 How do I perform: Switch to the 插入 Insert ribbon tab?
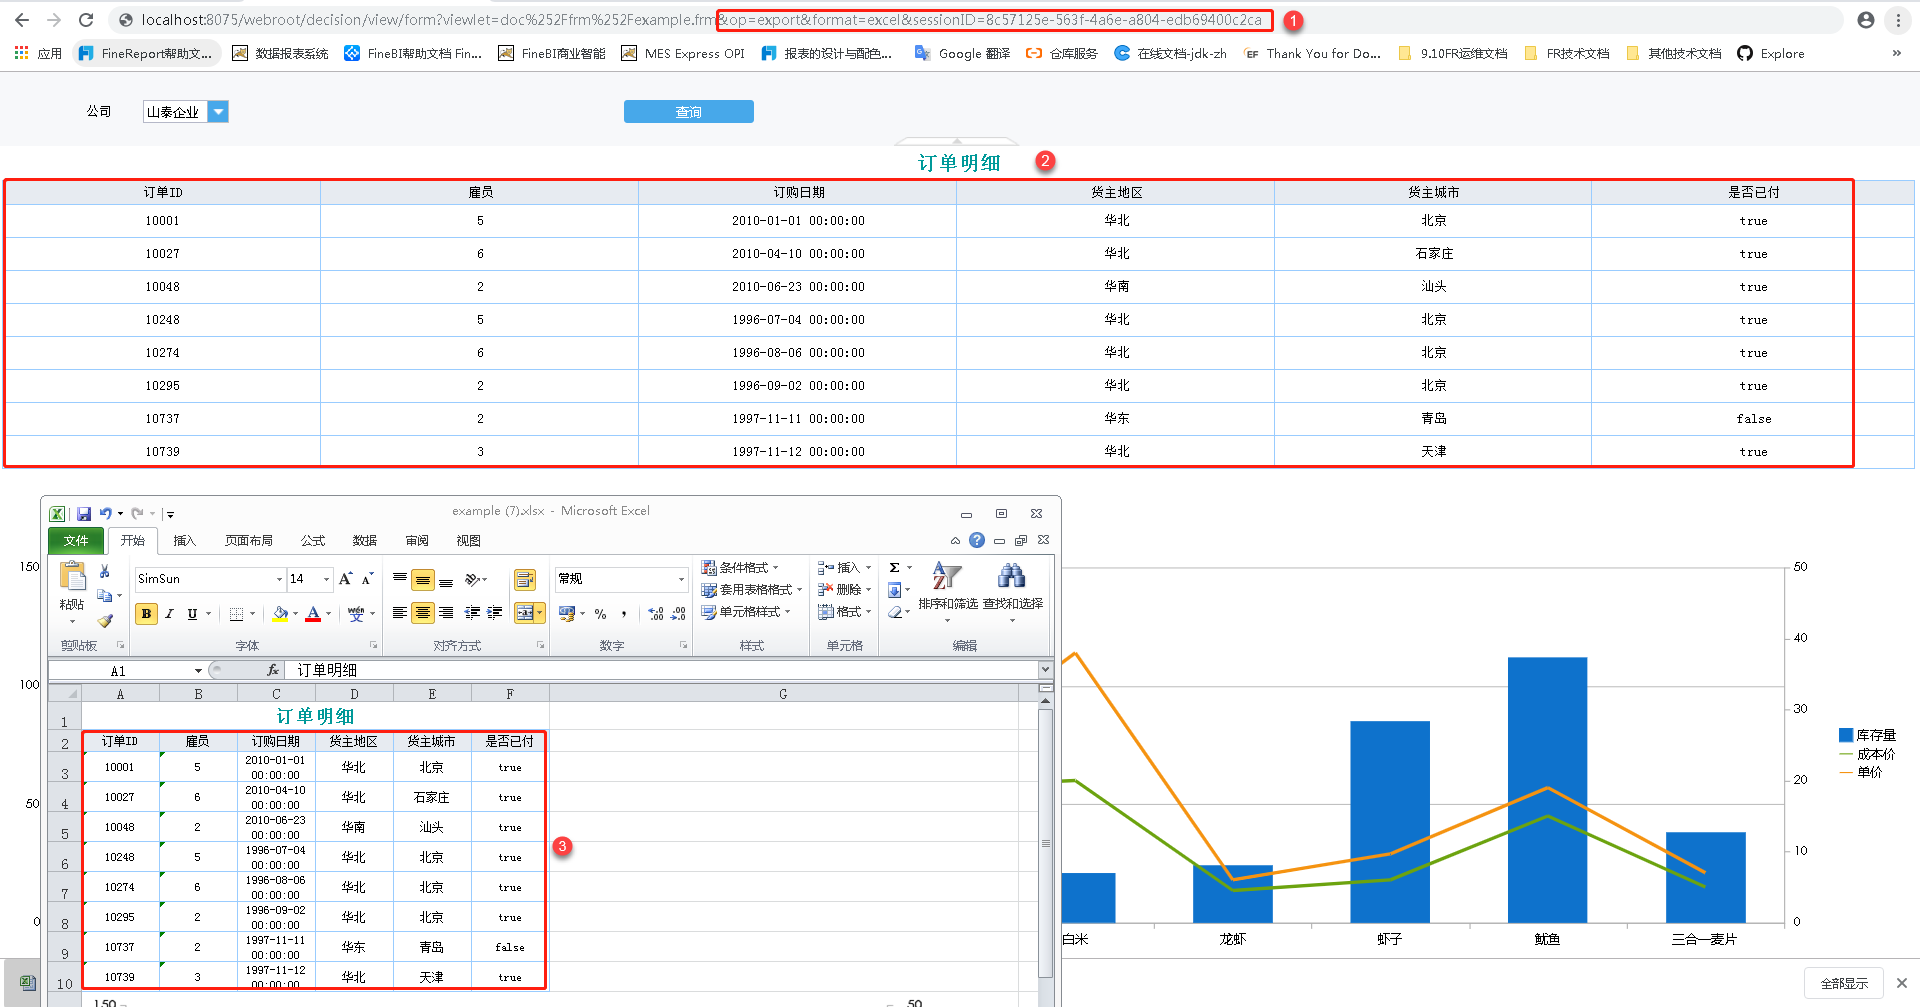(x=184, y=541)
